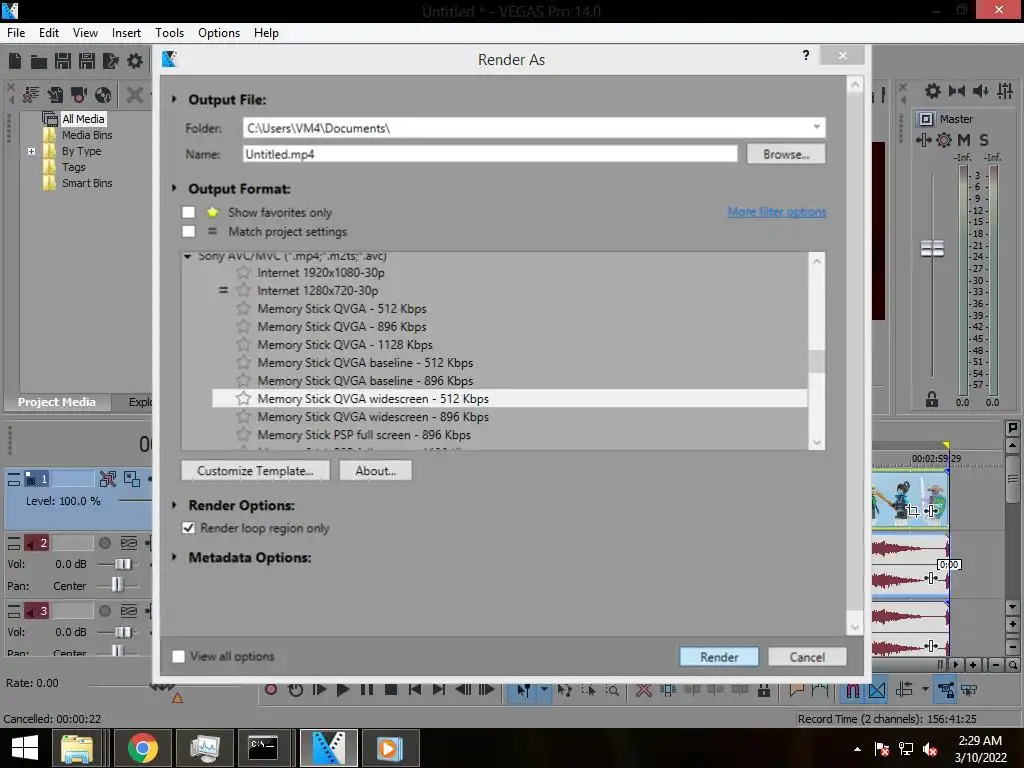Viewport: 1024px width, 768px height.
Task: Switch to the Project Media tab
Action: point(56,402)
